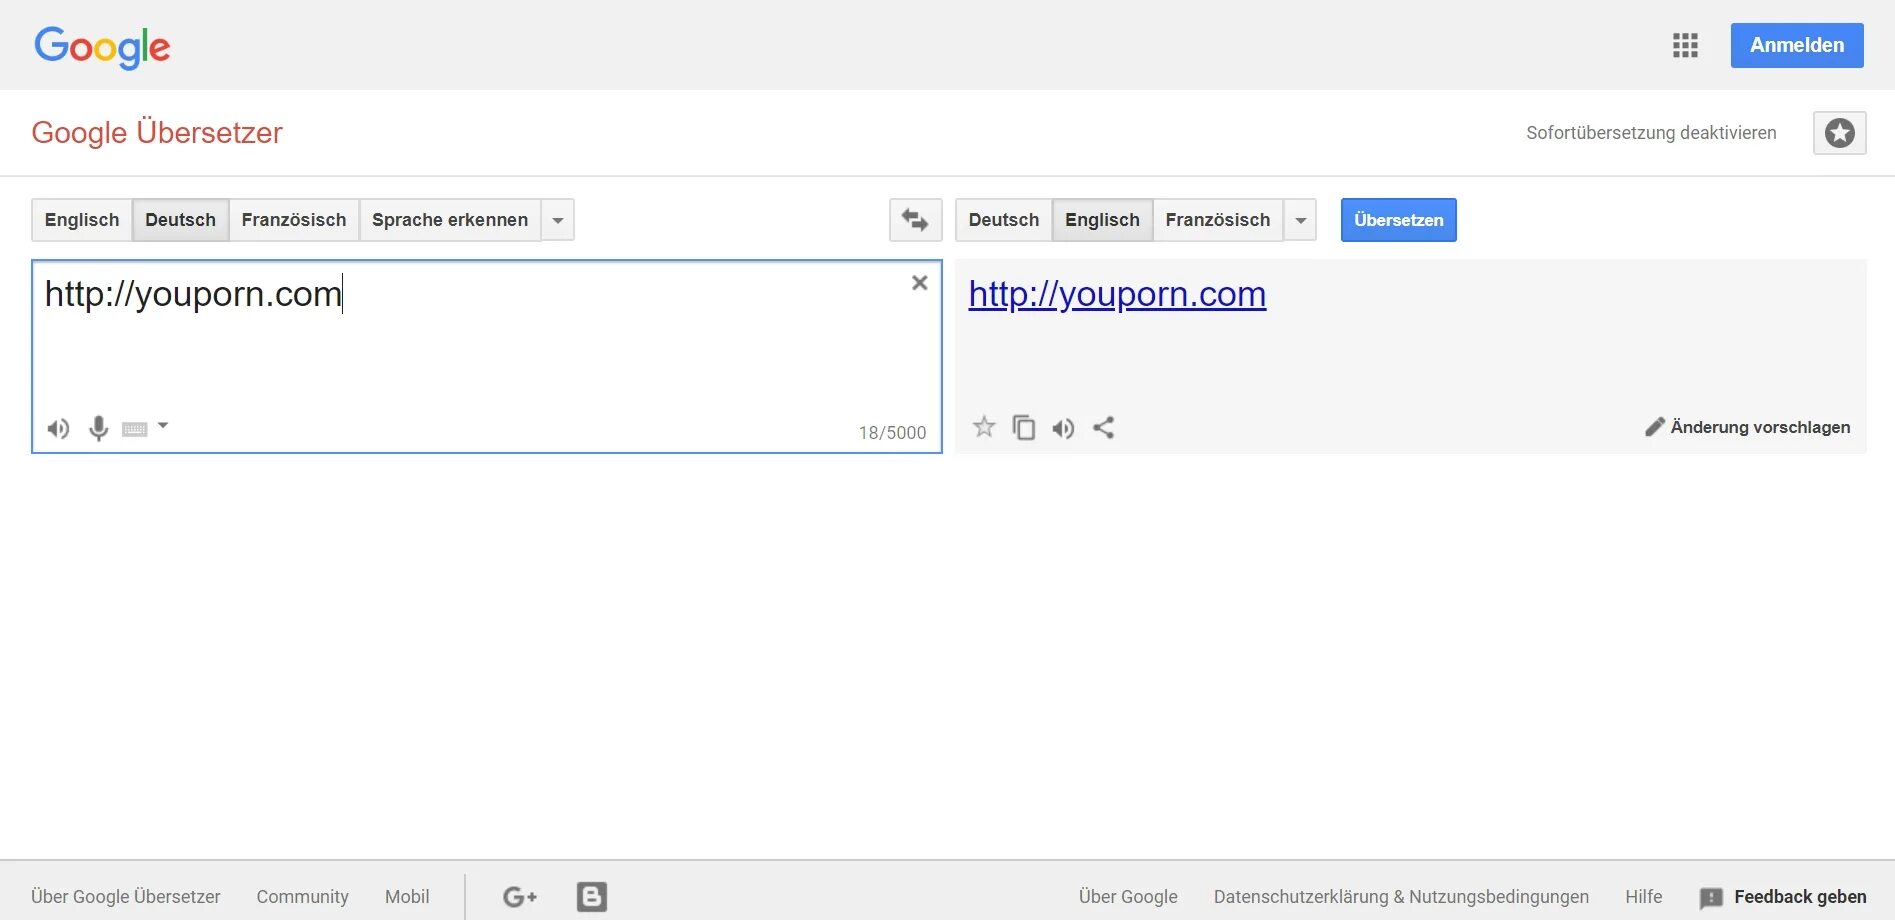Click Google Übersetzer title
Viewport: 1895px width, 920px height.
pos(157,132)
